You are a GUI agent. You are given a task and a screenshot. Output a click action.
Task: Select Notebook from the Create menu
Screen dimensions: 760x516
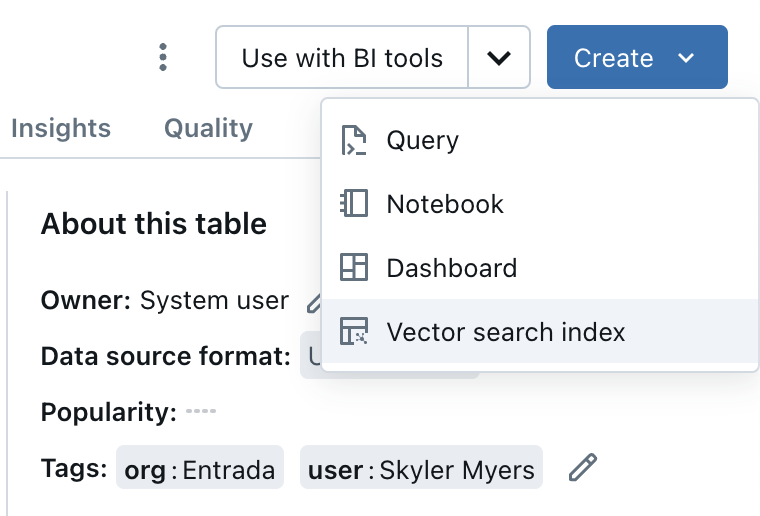540,204
